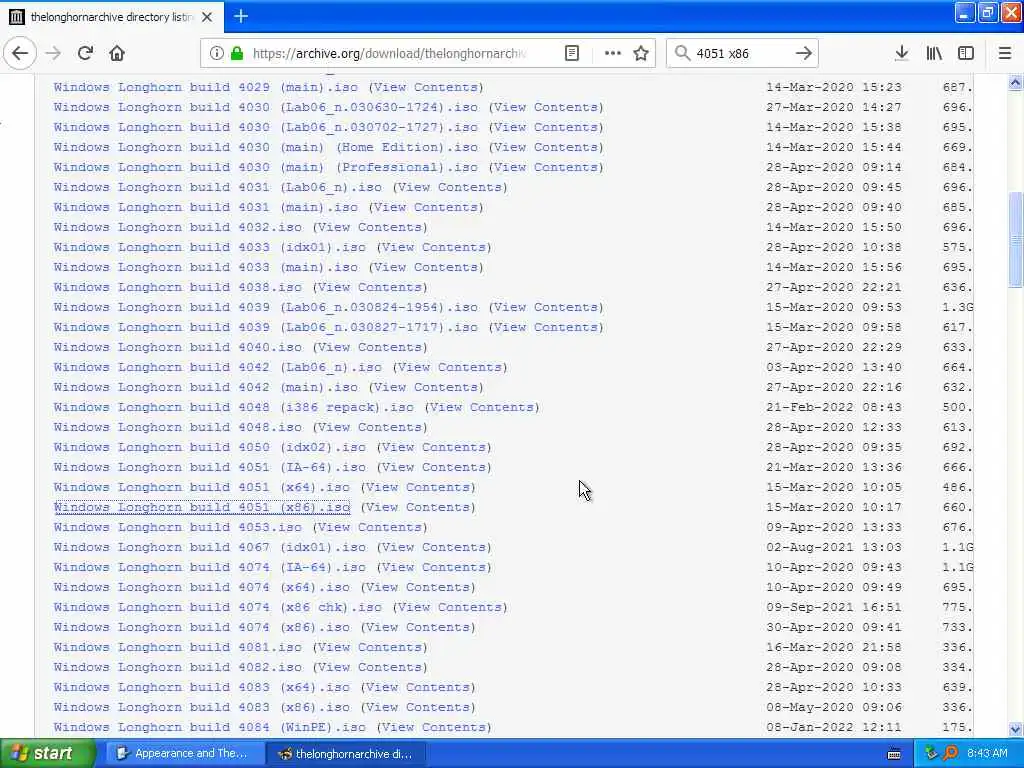Open Windows Longhorn build 4051 (x64).iso link

pos(202,487)
